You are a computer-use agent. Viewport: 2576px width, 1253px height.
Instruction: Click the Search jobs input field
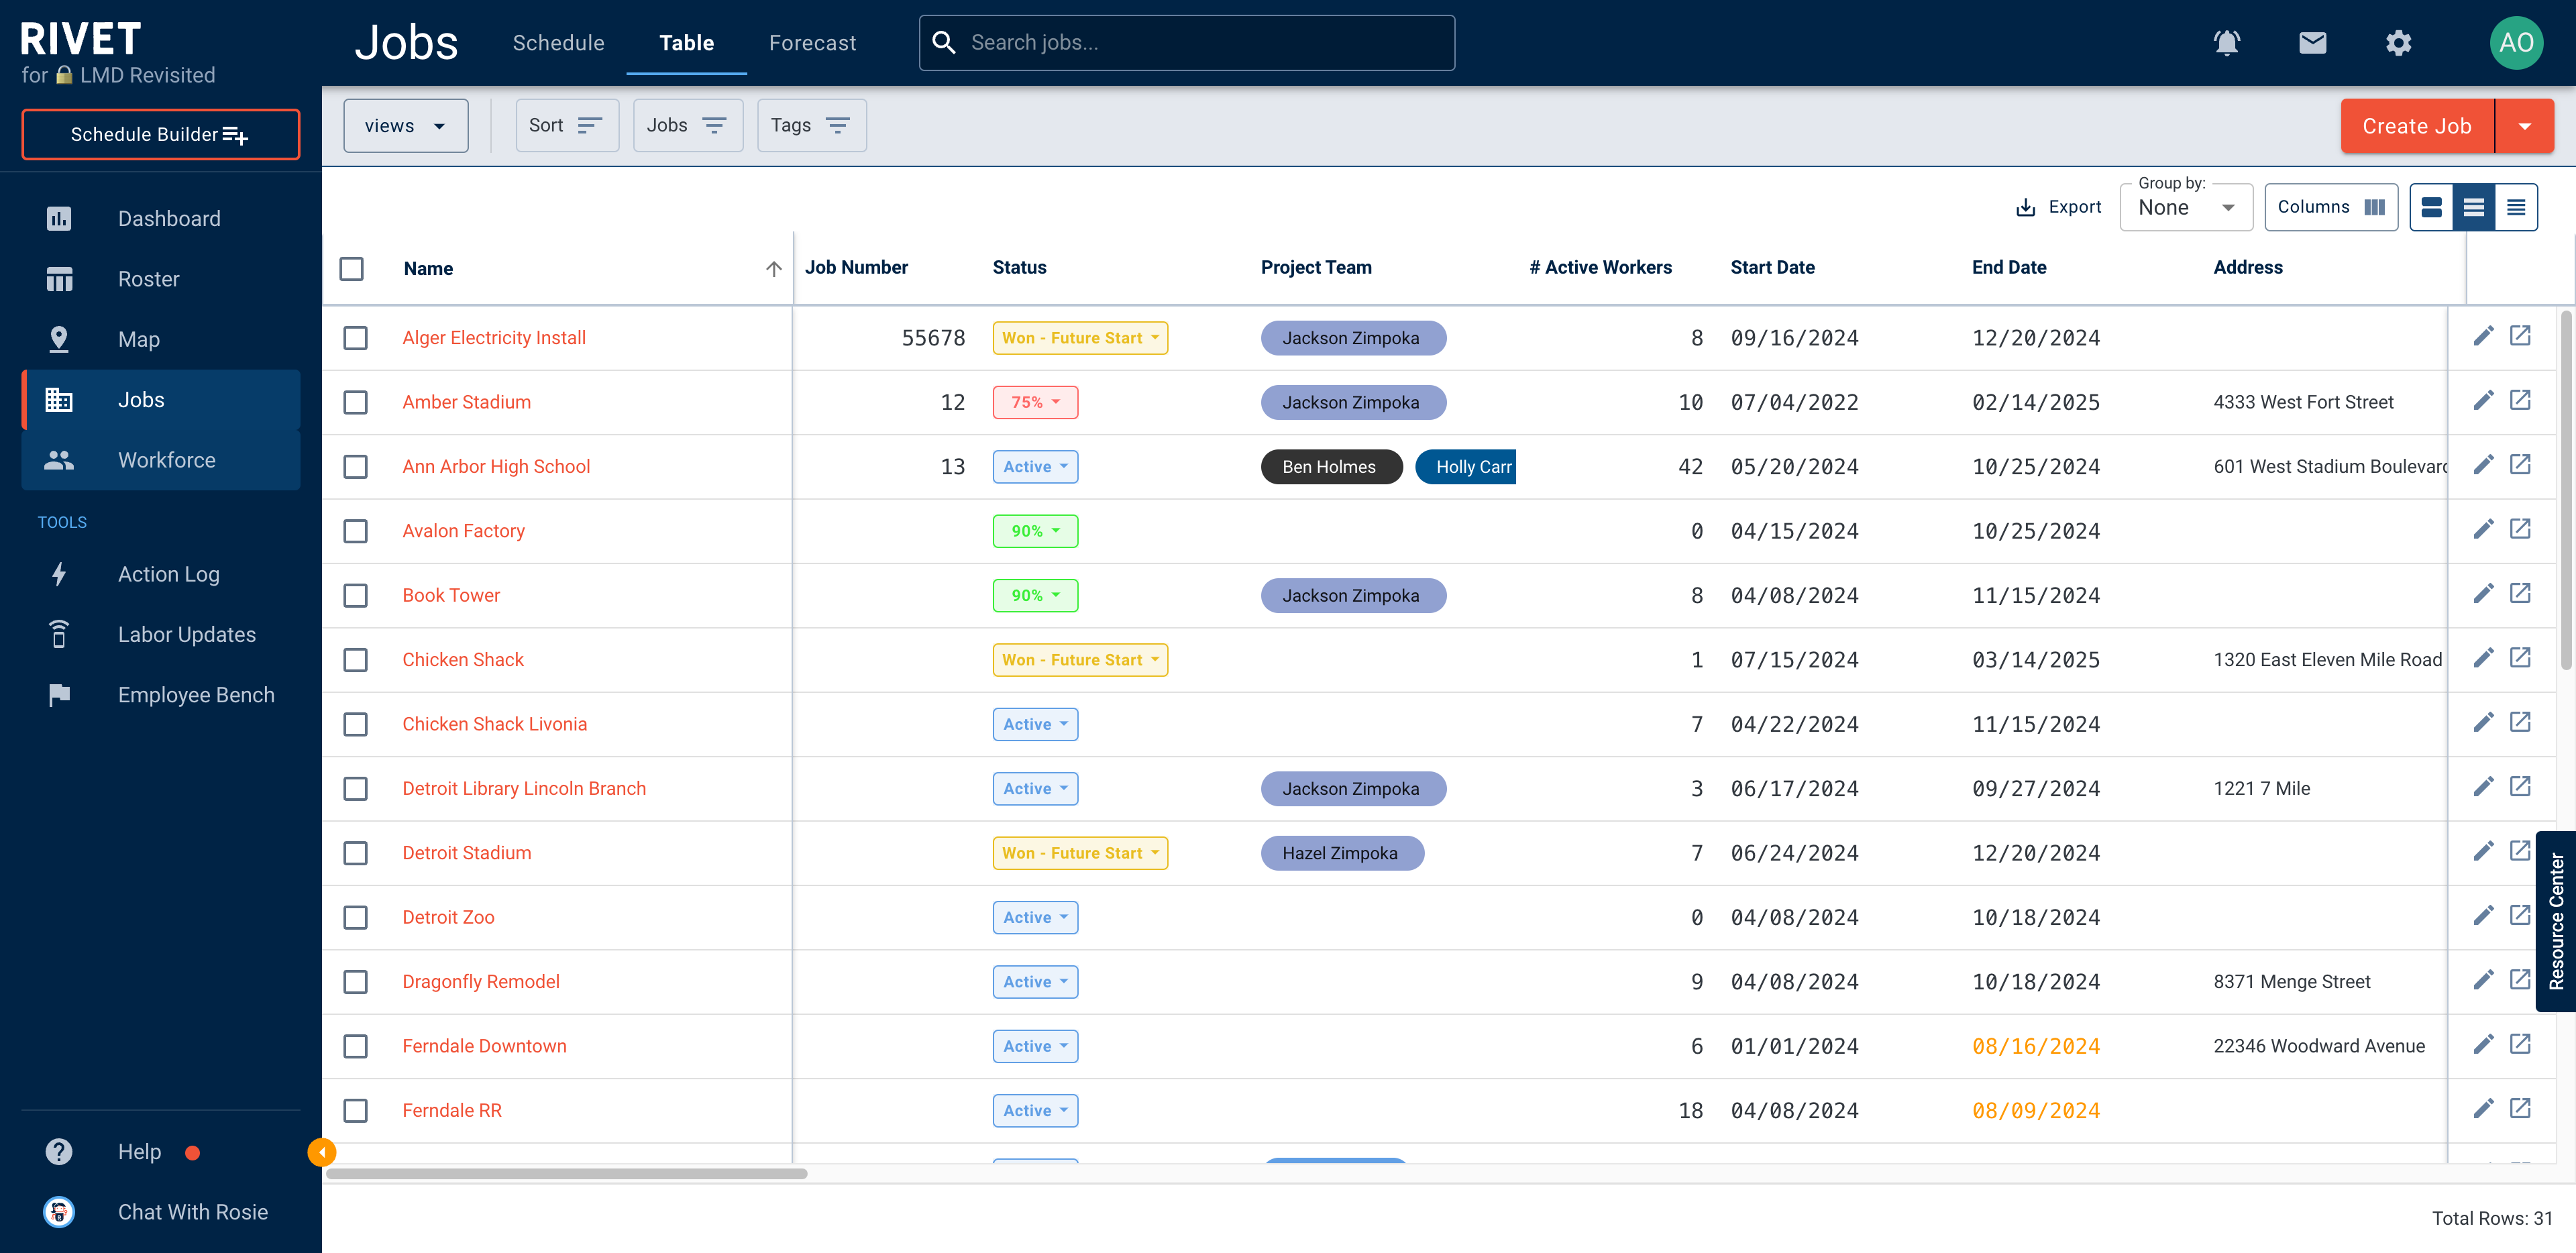(x=1186, y=43)
